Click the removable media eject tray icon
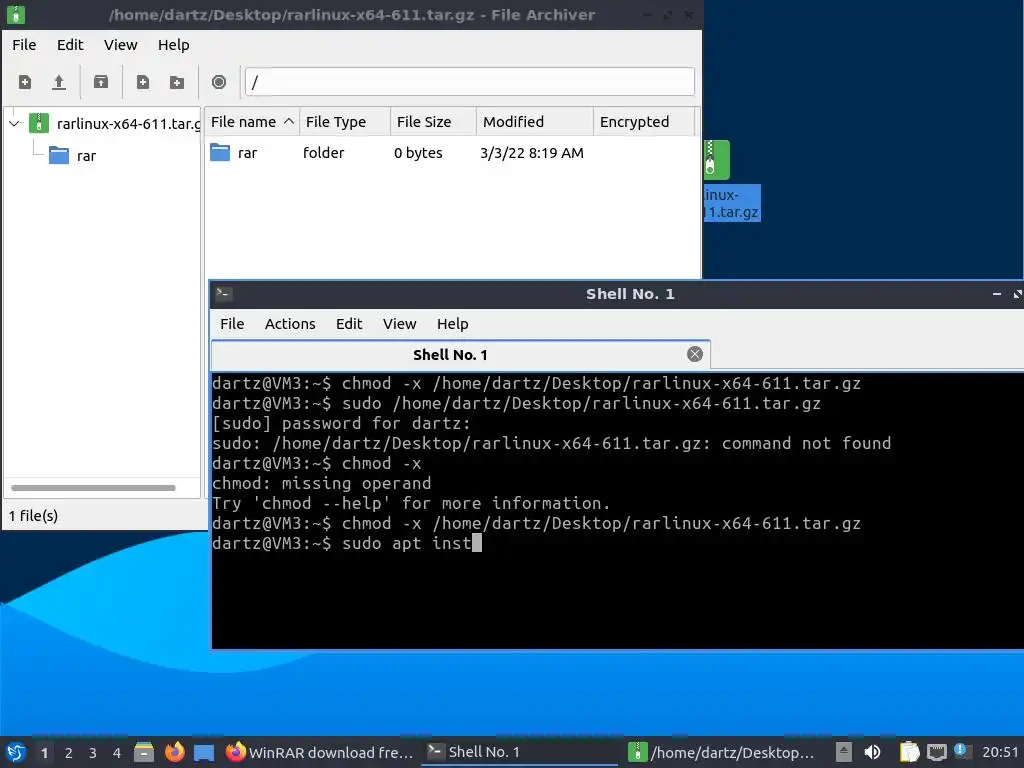Viewport: 1024px width, 768px height. pyautogui.click(x=844, y=752)
